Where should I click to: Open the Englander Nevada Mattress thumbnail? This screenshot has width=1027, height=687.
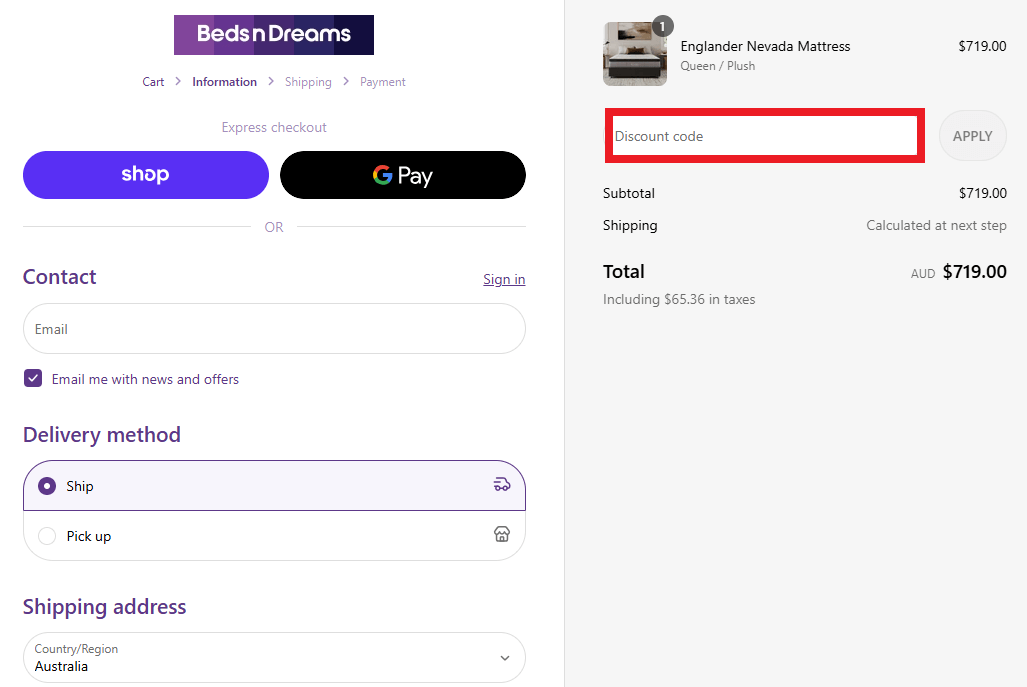tap(635, 55)
